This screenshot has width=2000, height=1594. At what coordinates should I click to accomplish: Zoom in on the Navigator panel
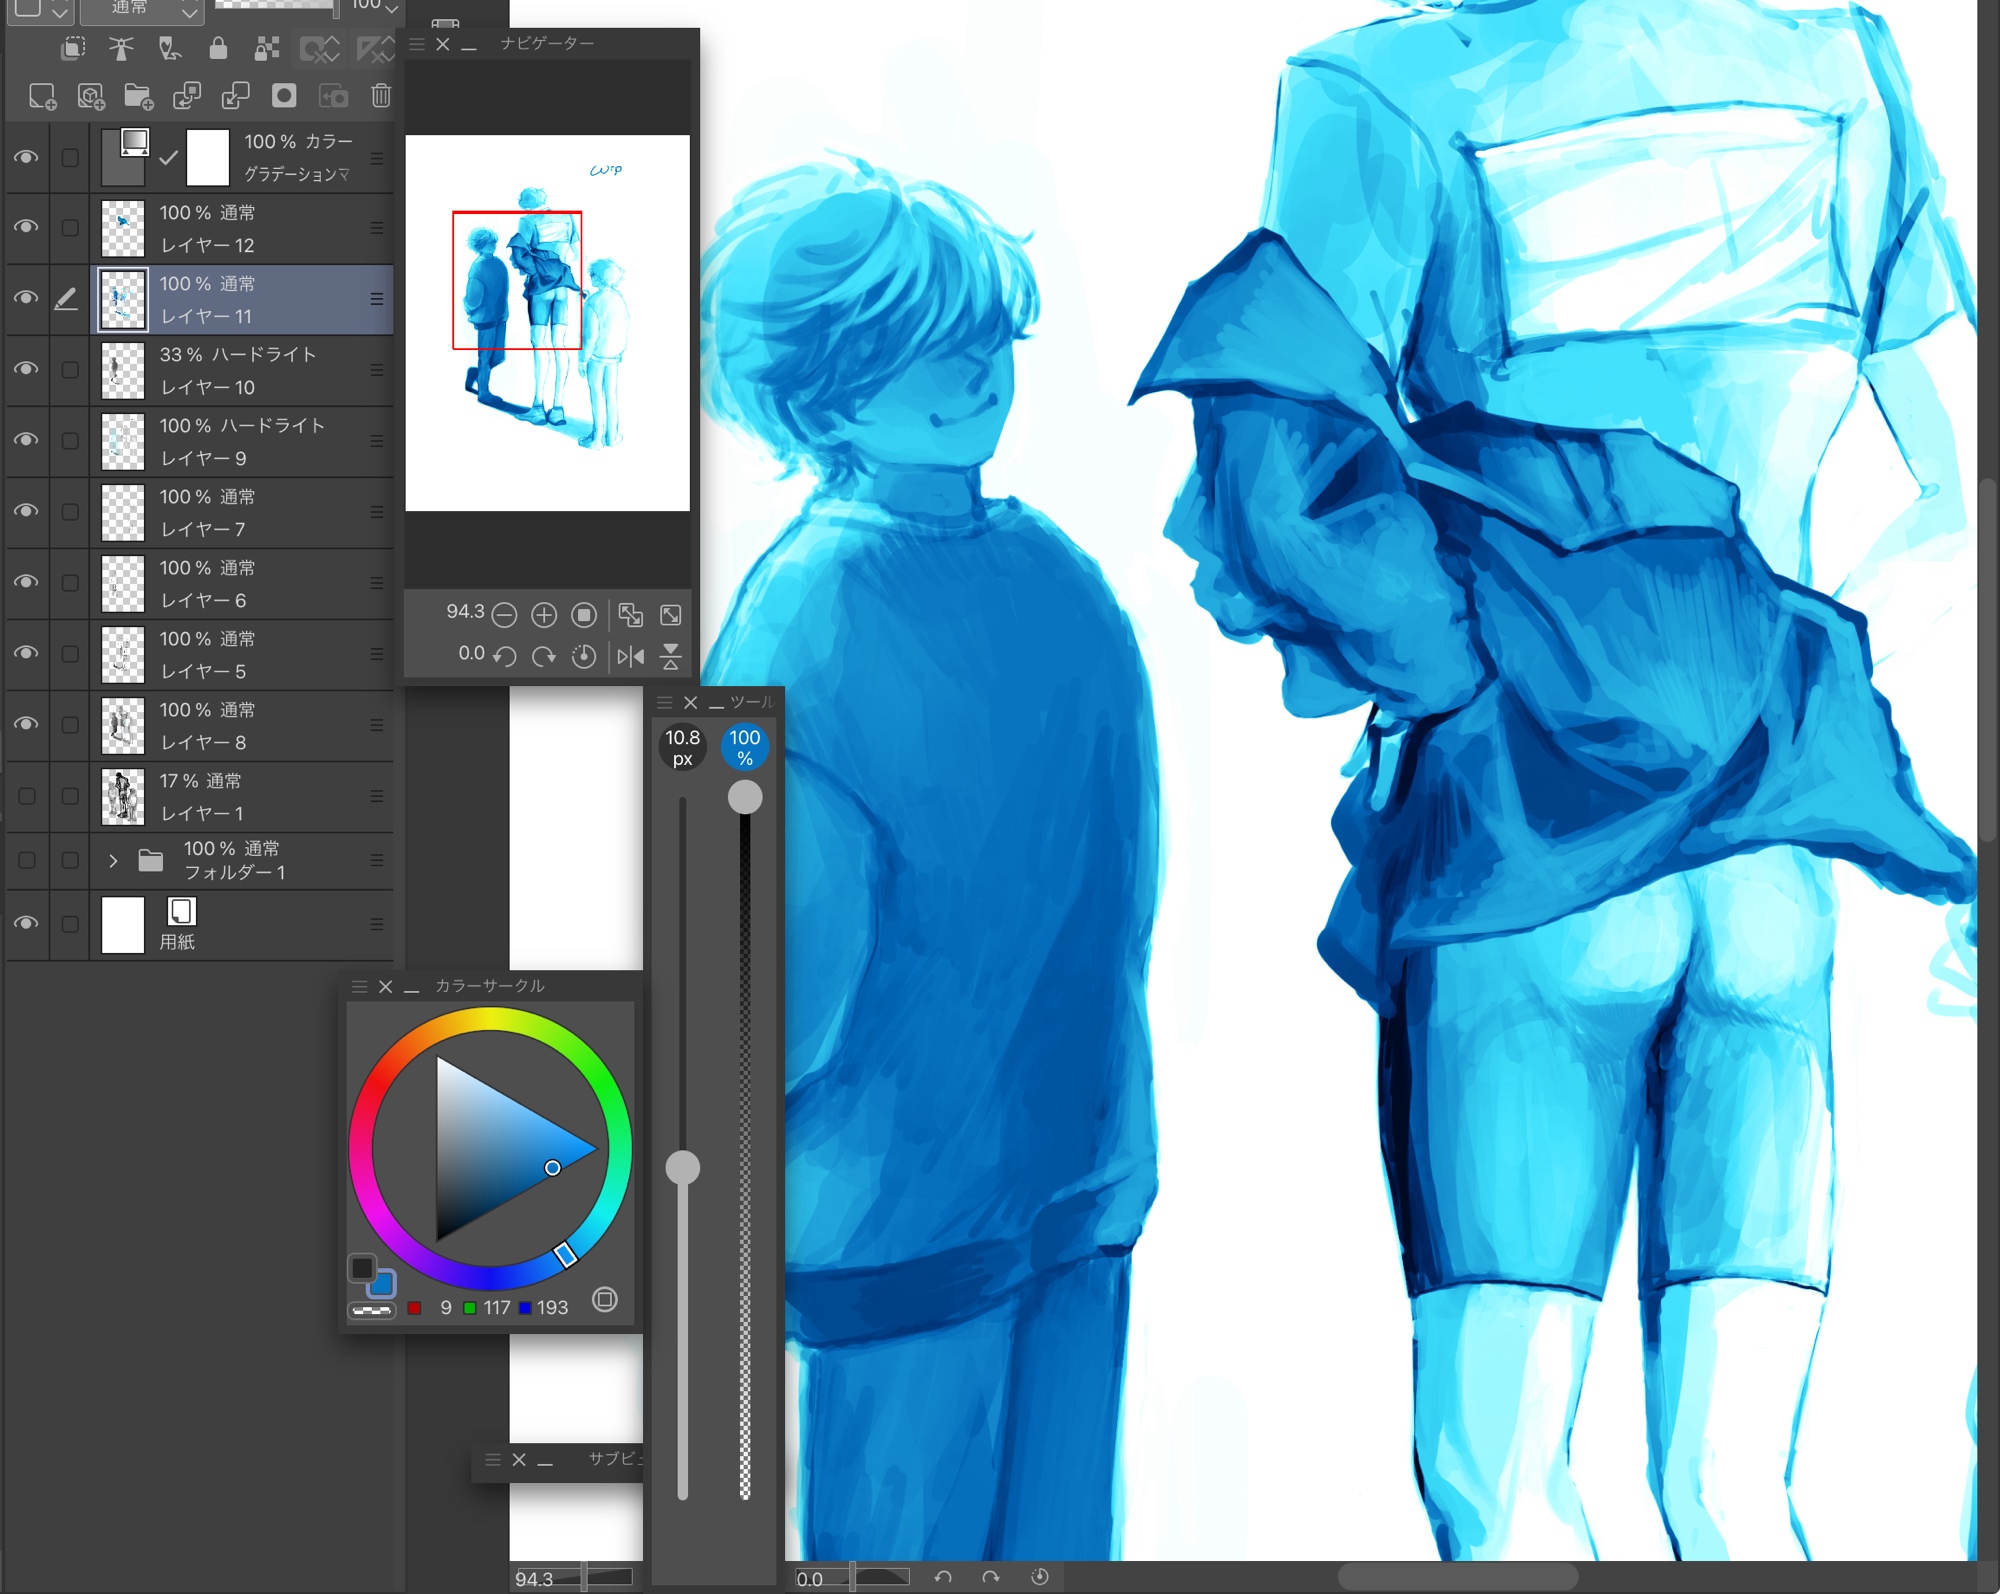pyautogui.click(x=544, y=615)
